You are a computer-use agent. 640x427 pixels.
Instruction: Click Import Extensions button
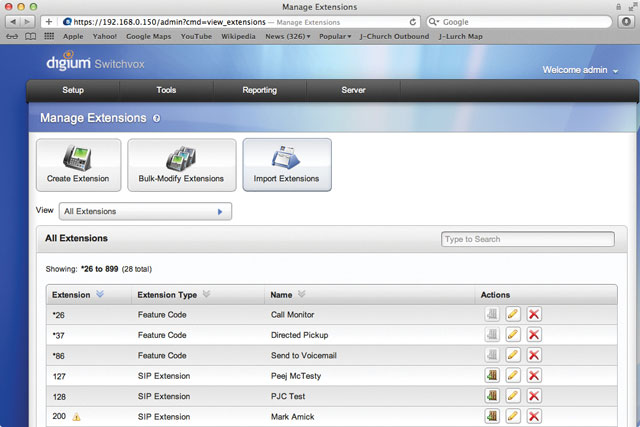tap(287, 165)
